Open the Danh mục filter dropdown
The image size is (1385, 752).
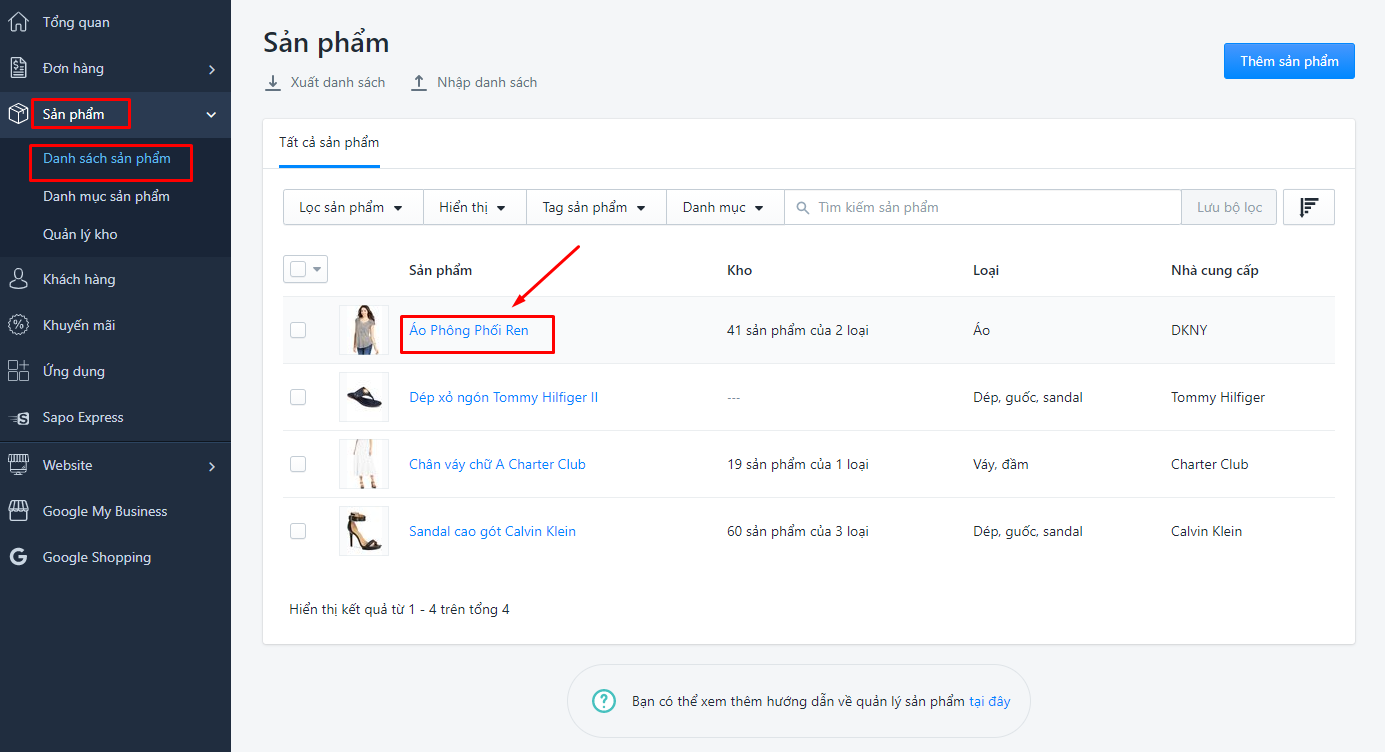(725, 207)
